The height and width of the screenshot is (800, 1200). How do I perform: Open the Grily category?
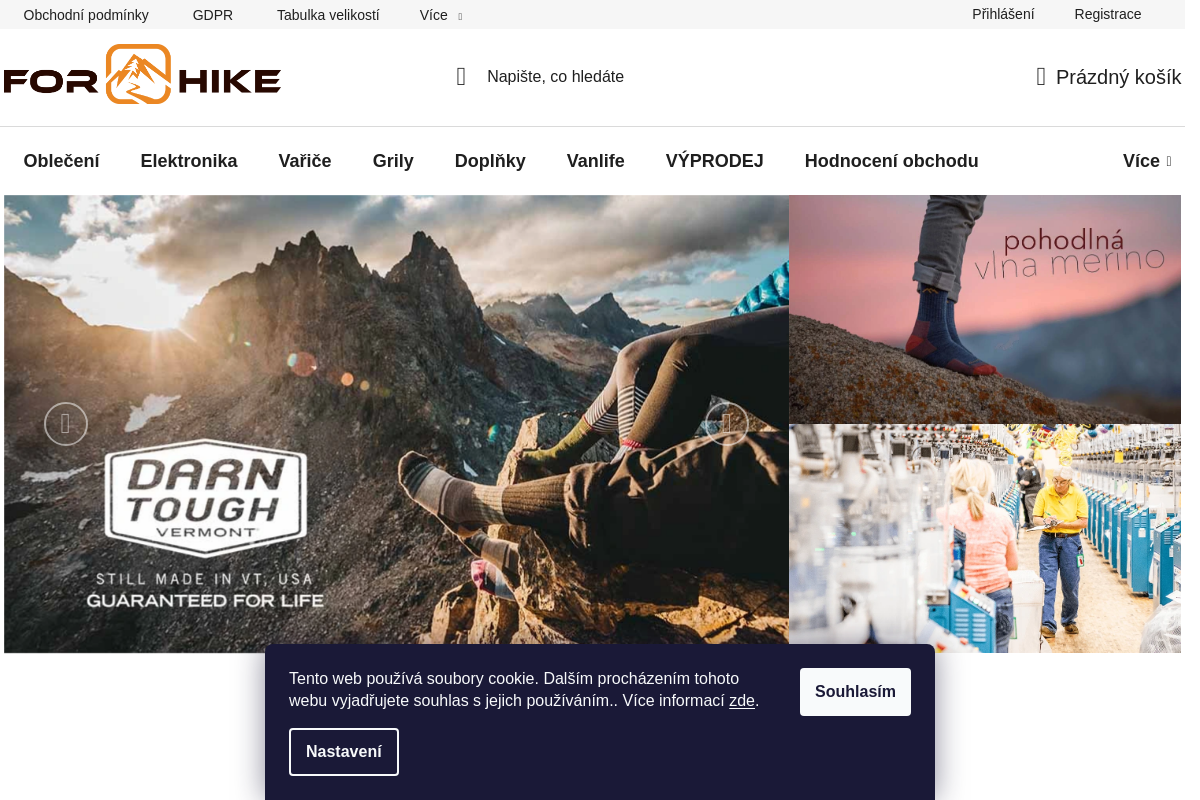393,161
